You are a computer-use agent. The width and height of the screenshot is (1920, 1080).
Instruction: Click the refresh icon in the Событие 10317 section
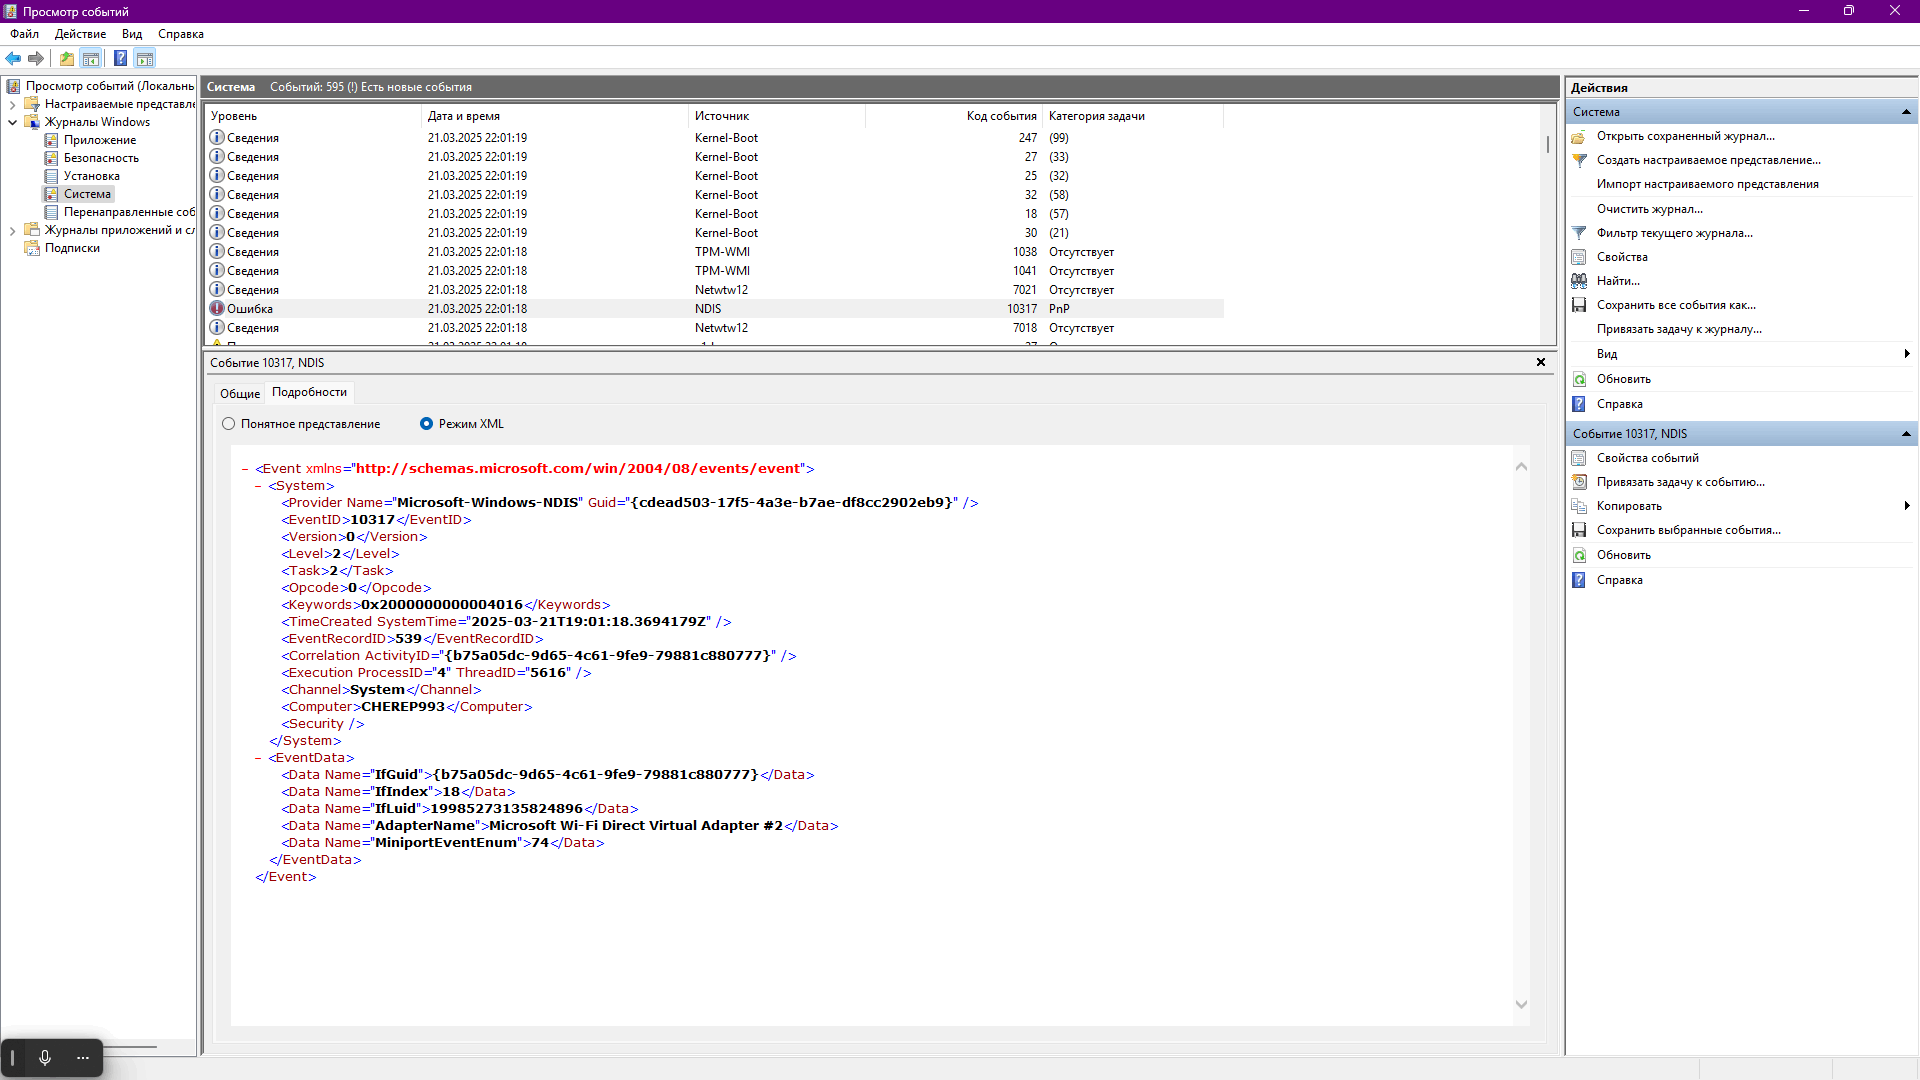coord(1579,555)
